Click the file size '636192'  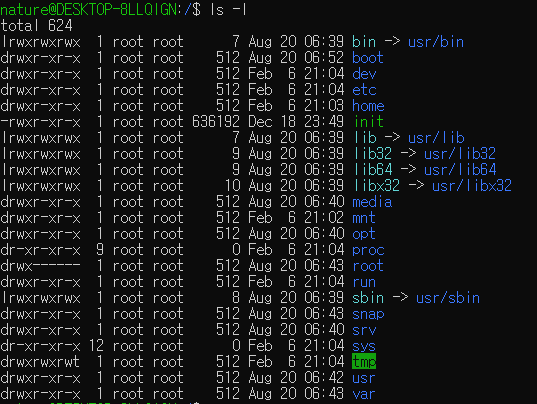coord(216,122)
